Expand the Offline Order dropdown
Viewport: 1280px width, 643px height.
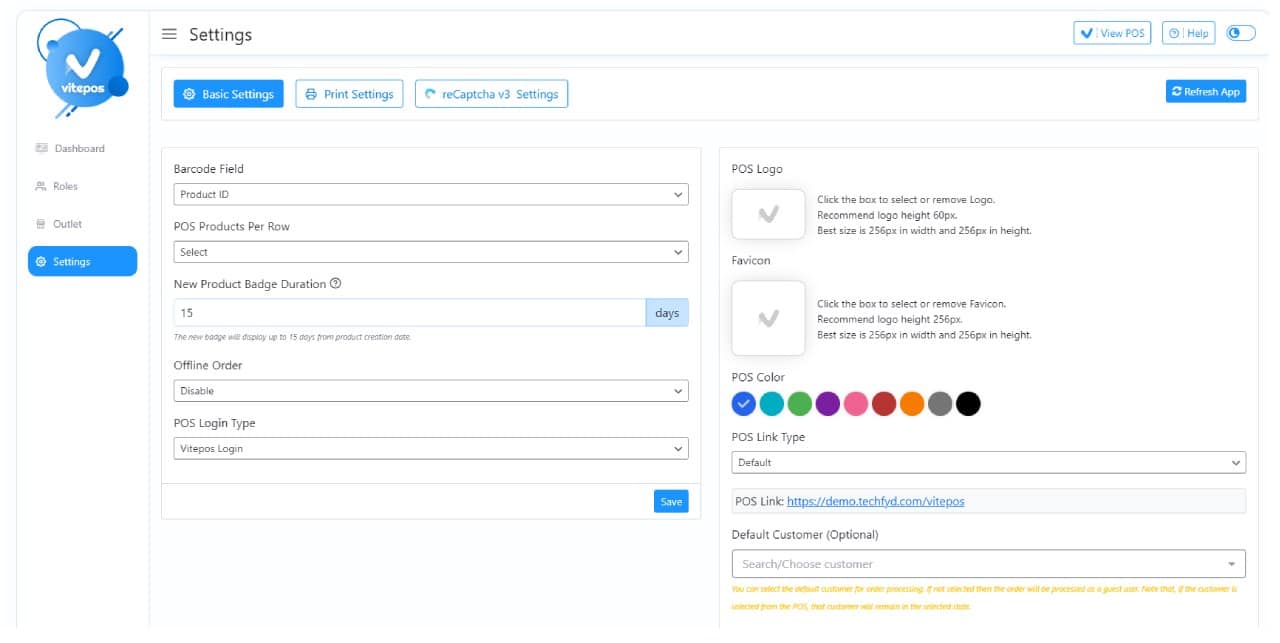[430, 390]
